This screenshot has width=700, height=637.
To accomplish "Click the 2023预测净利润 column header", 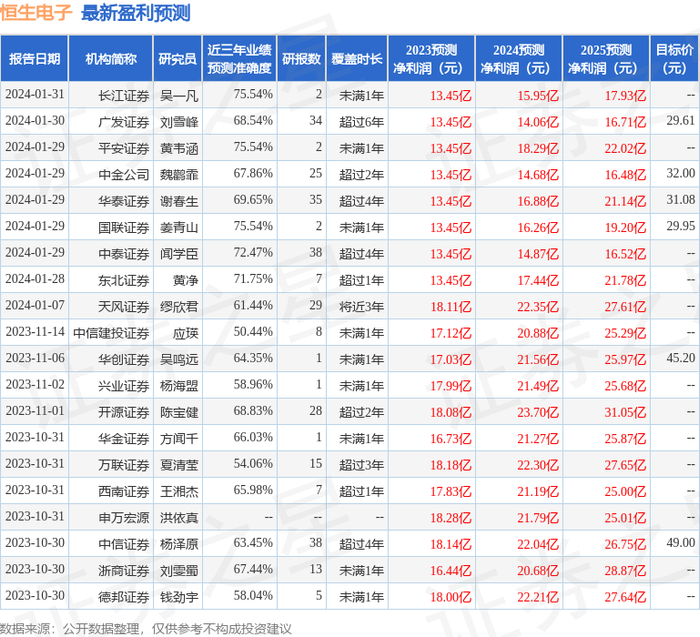I will tap(432, 59).
